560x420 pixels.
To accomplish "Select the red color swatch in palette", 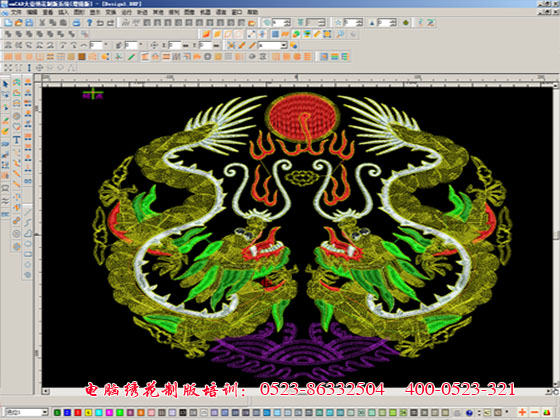I will tap(78, 413).
